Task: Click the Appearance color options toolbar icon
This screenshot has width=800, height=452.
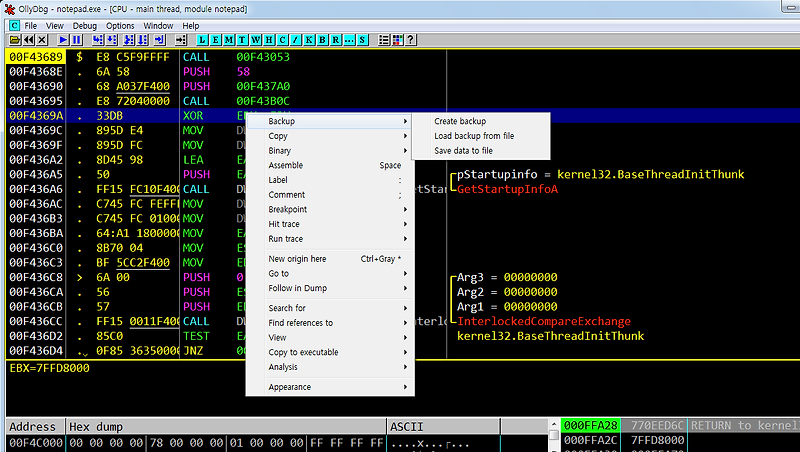Action: tap(397, 40)
